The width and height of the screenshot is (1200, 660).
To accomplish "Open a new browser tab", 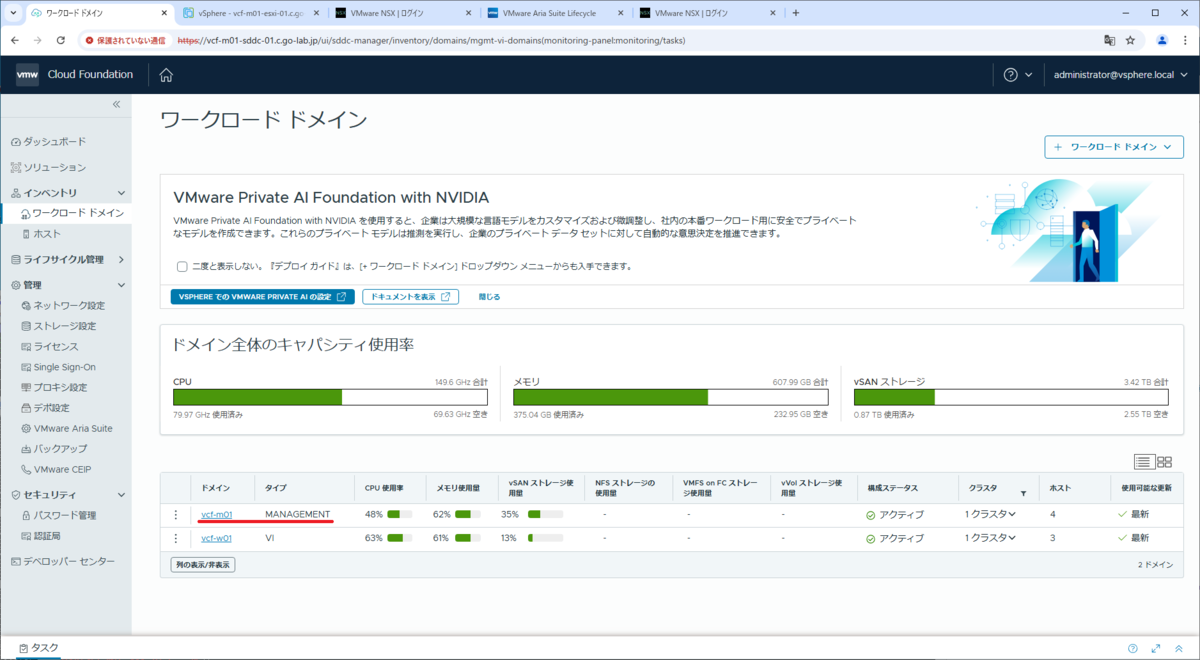I will click(796, 13).
